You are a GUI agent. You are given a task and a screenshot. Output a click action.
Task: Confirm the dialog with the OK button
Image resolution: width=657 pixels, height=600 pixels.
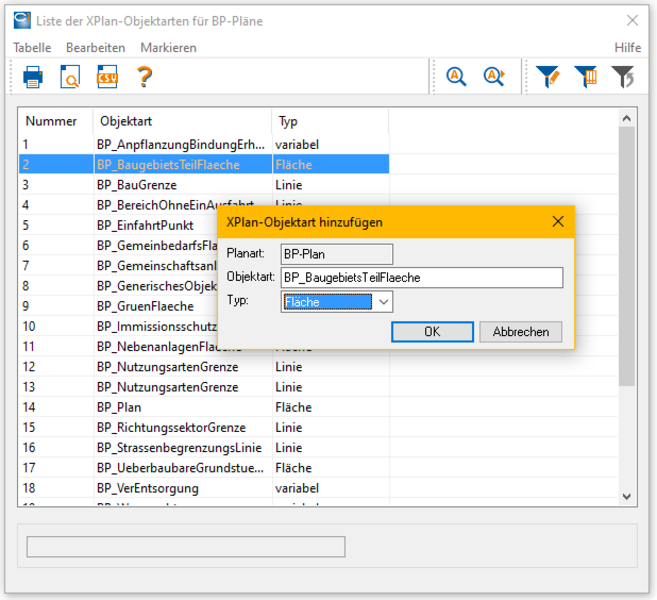(x=432, y=332)
